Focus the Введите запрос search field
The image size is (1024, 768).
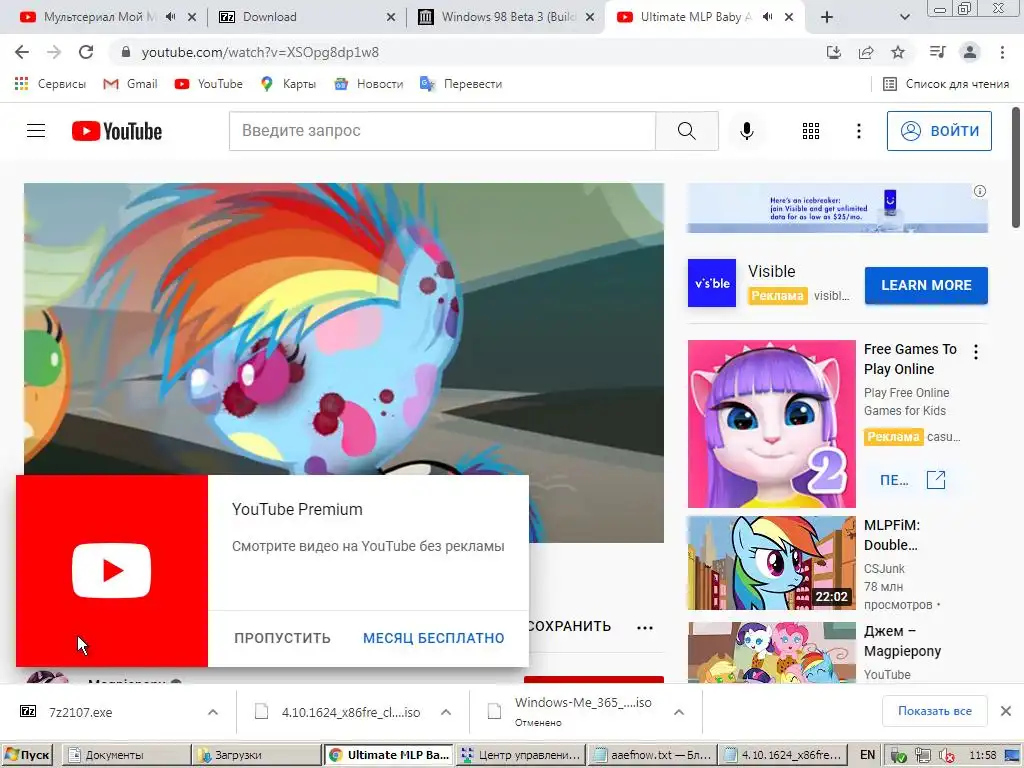442,131
